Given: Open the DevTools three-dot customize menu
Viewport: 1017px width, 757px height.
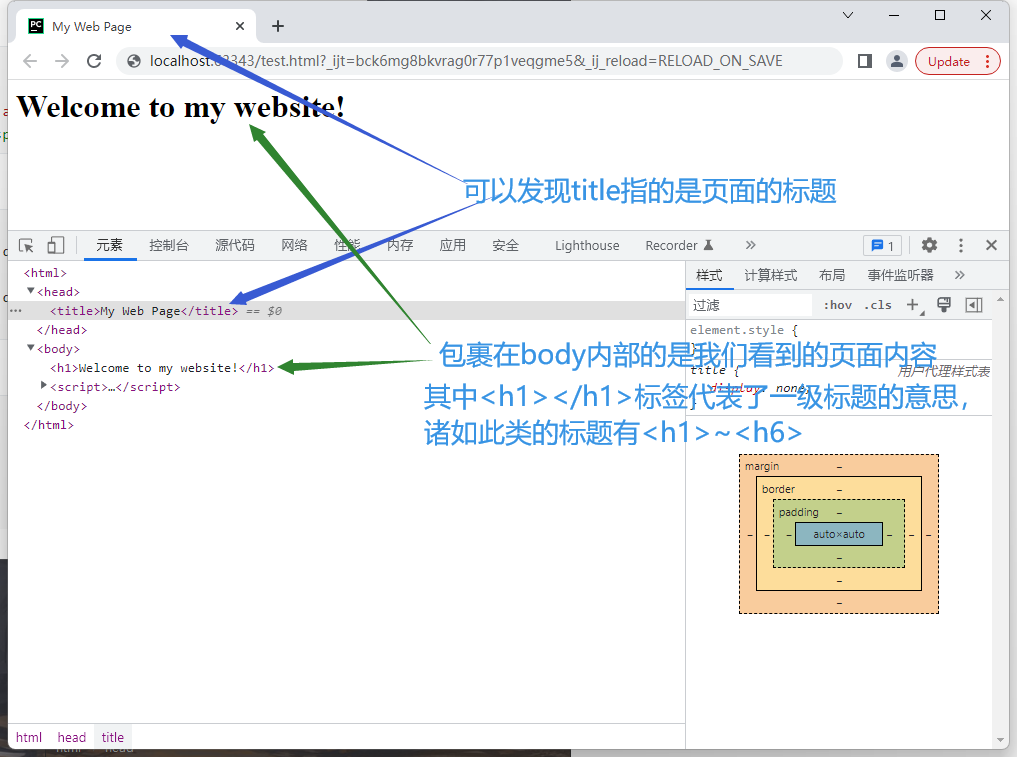Looking at the screenshot, I should (x=961, y=245).
